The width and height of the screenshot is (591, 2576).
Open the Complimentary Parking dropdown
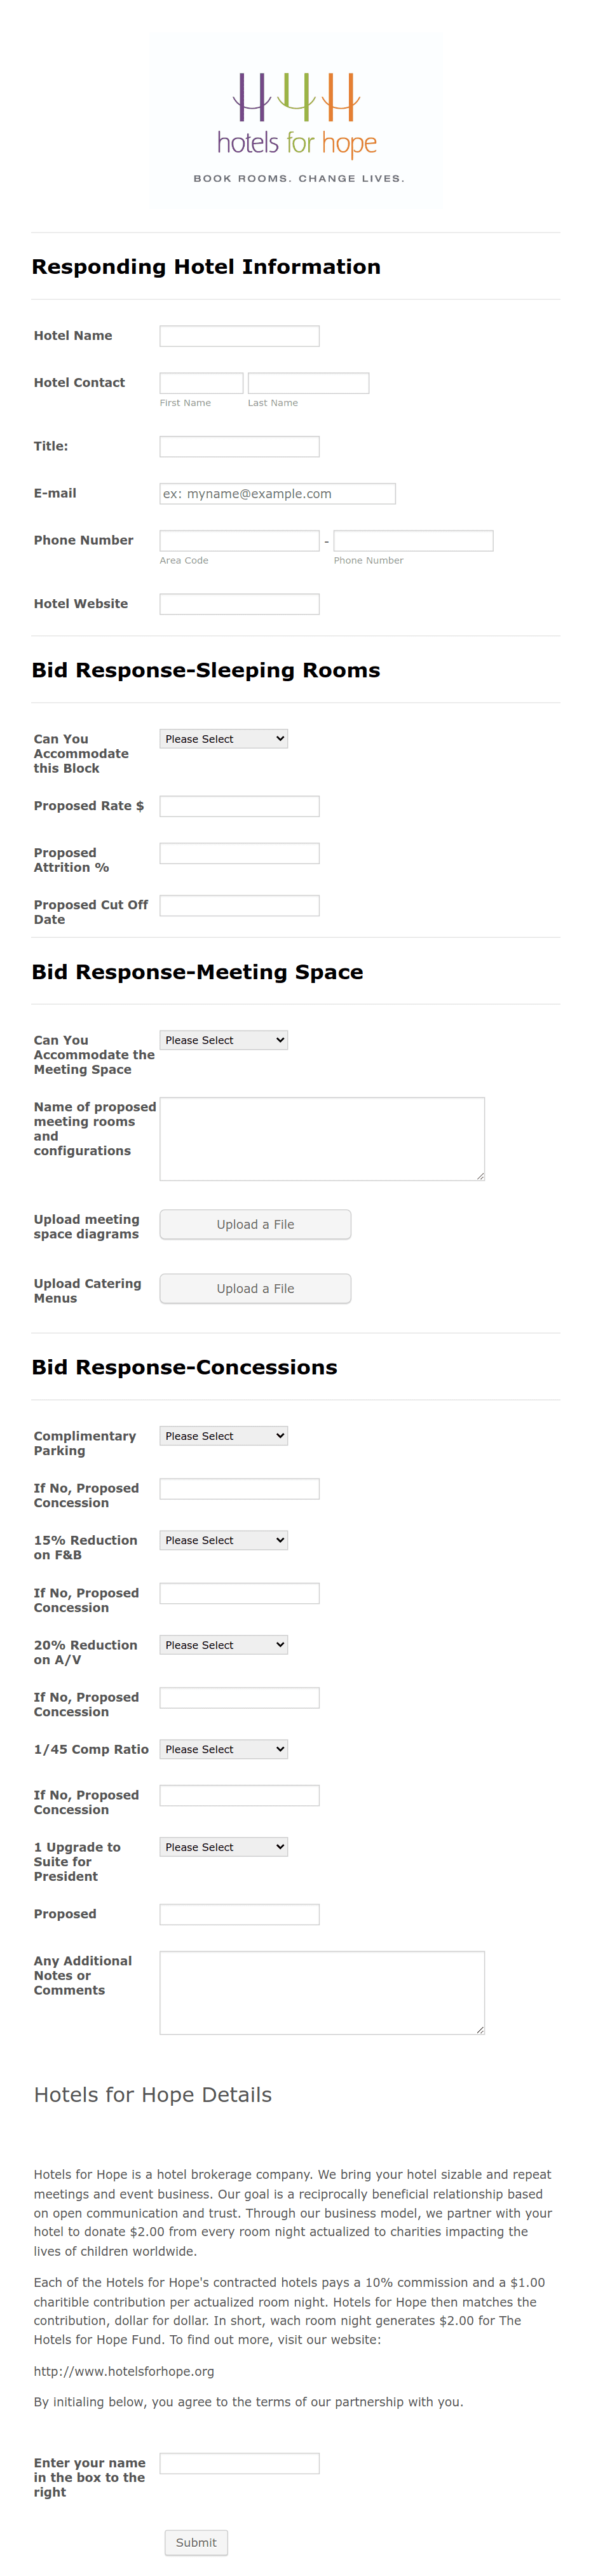tap(223, 1435)
